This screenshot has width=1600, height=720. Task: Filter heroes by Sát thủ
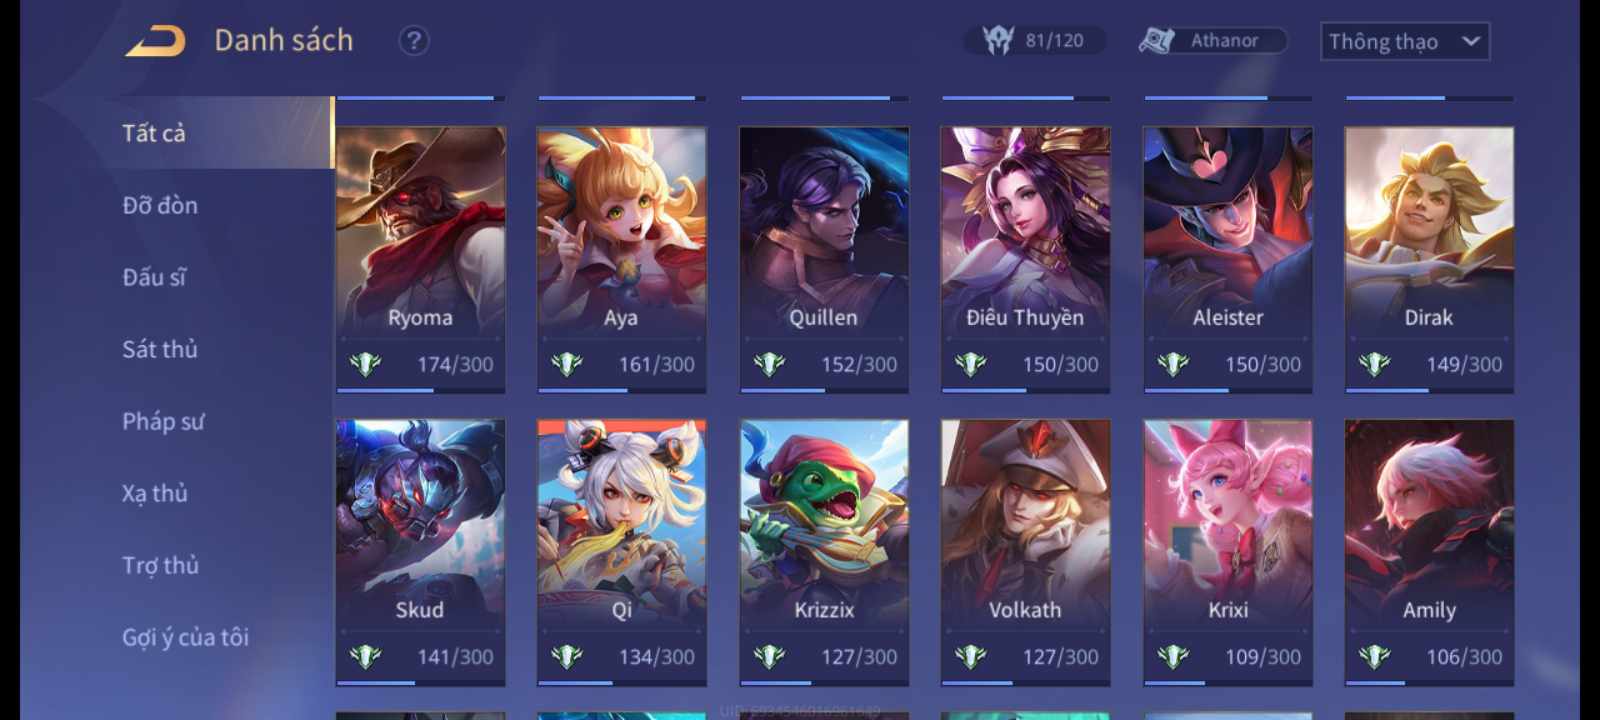click(160, 349)
